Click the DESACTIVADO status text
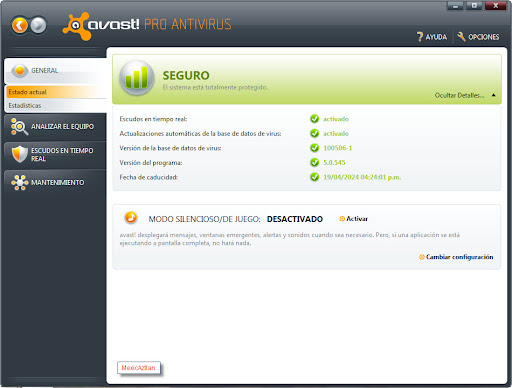The image size is (512, 388). tap(295, 219)
